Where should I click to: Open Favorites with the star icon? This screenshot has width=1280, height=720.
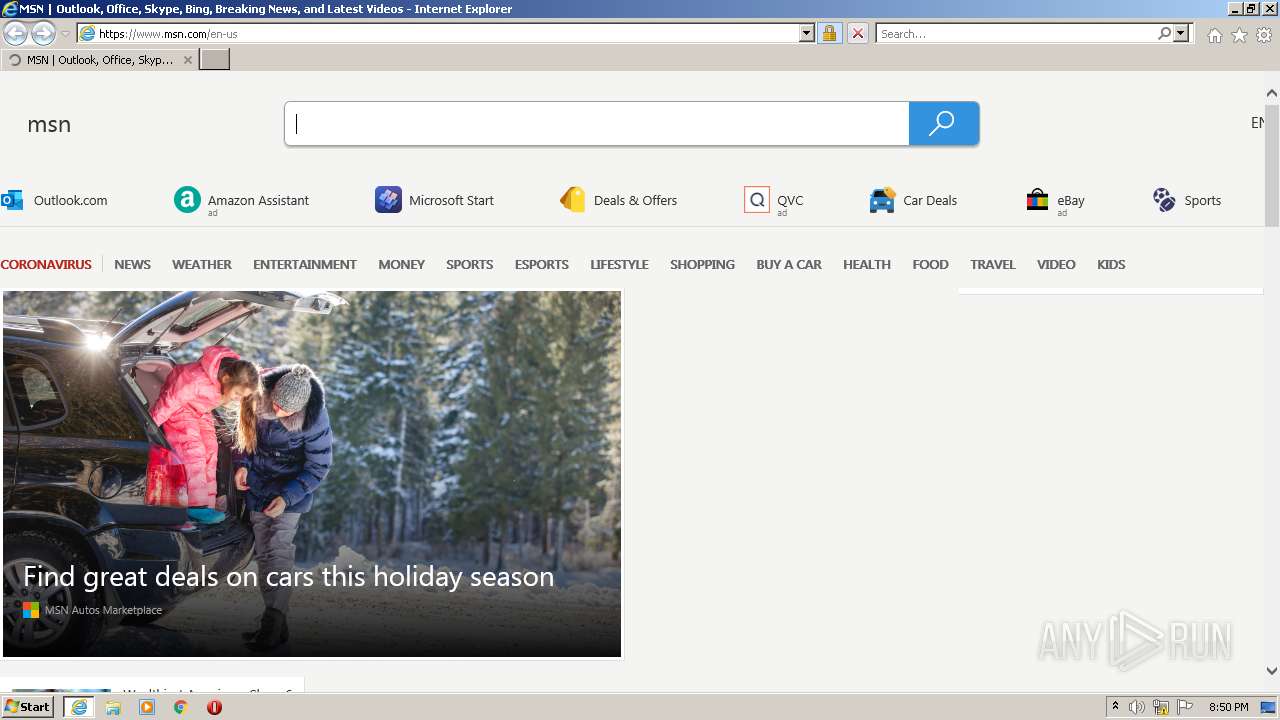[1239, 35]
